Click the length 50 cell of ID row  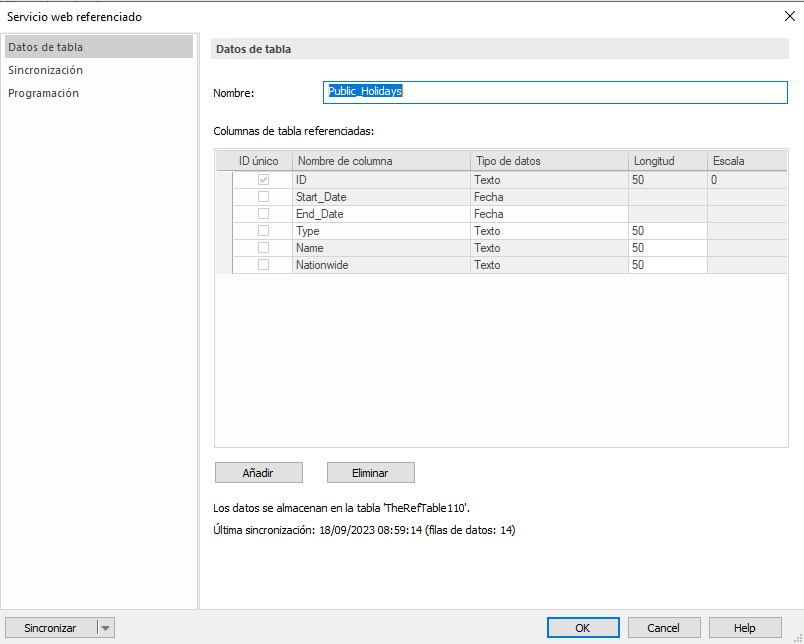click(668, 180)
